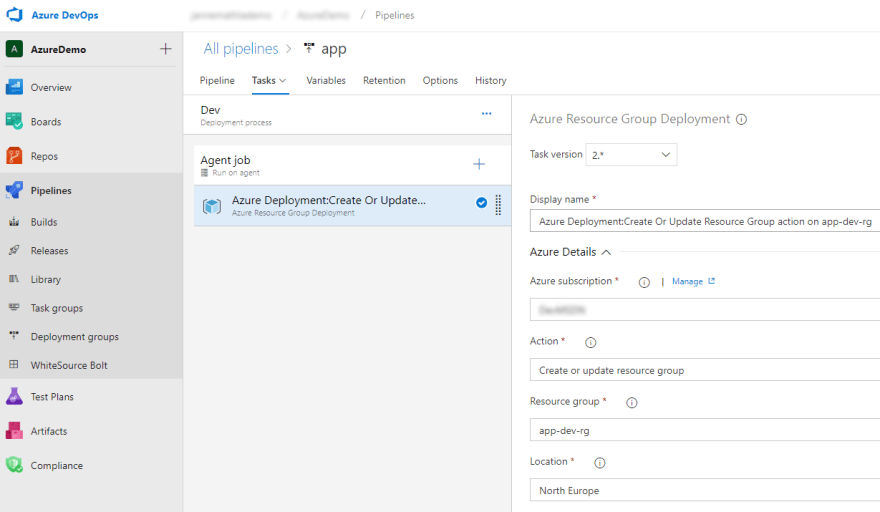The width and height of the screenshot is (880, 512).
Task: Open the Boards section icon
Action: 14,121
